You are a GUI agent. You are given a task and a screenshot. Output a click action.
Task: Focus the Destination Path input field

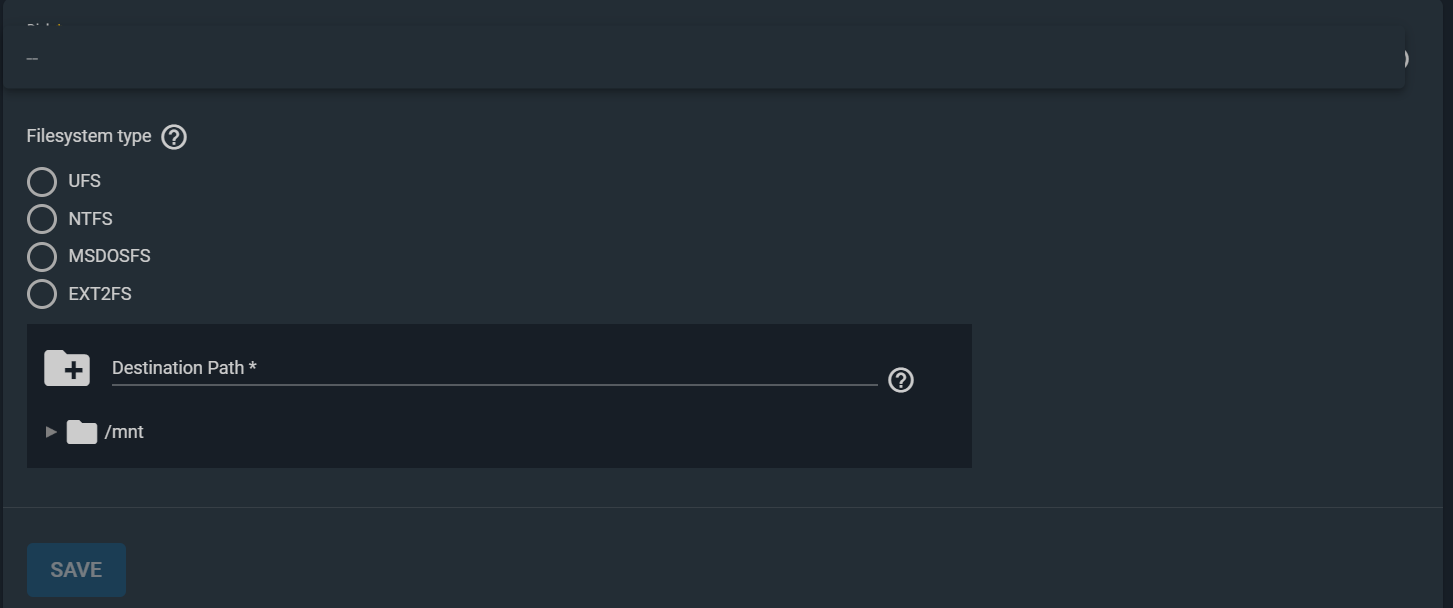coord(494,368)
